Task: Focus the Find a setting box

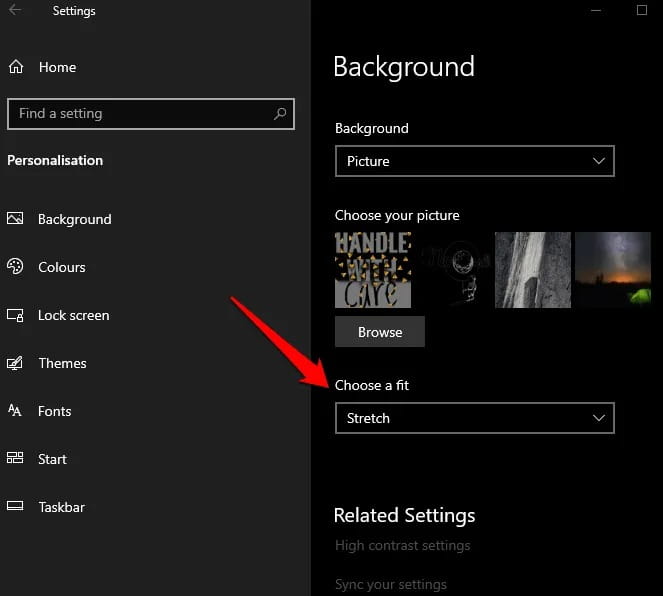Action: coord(151,114)
